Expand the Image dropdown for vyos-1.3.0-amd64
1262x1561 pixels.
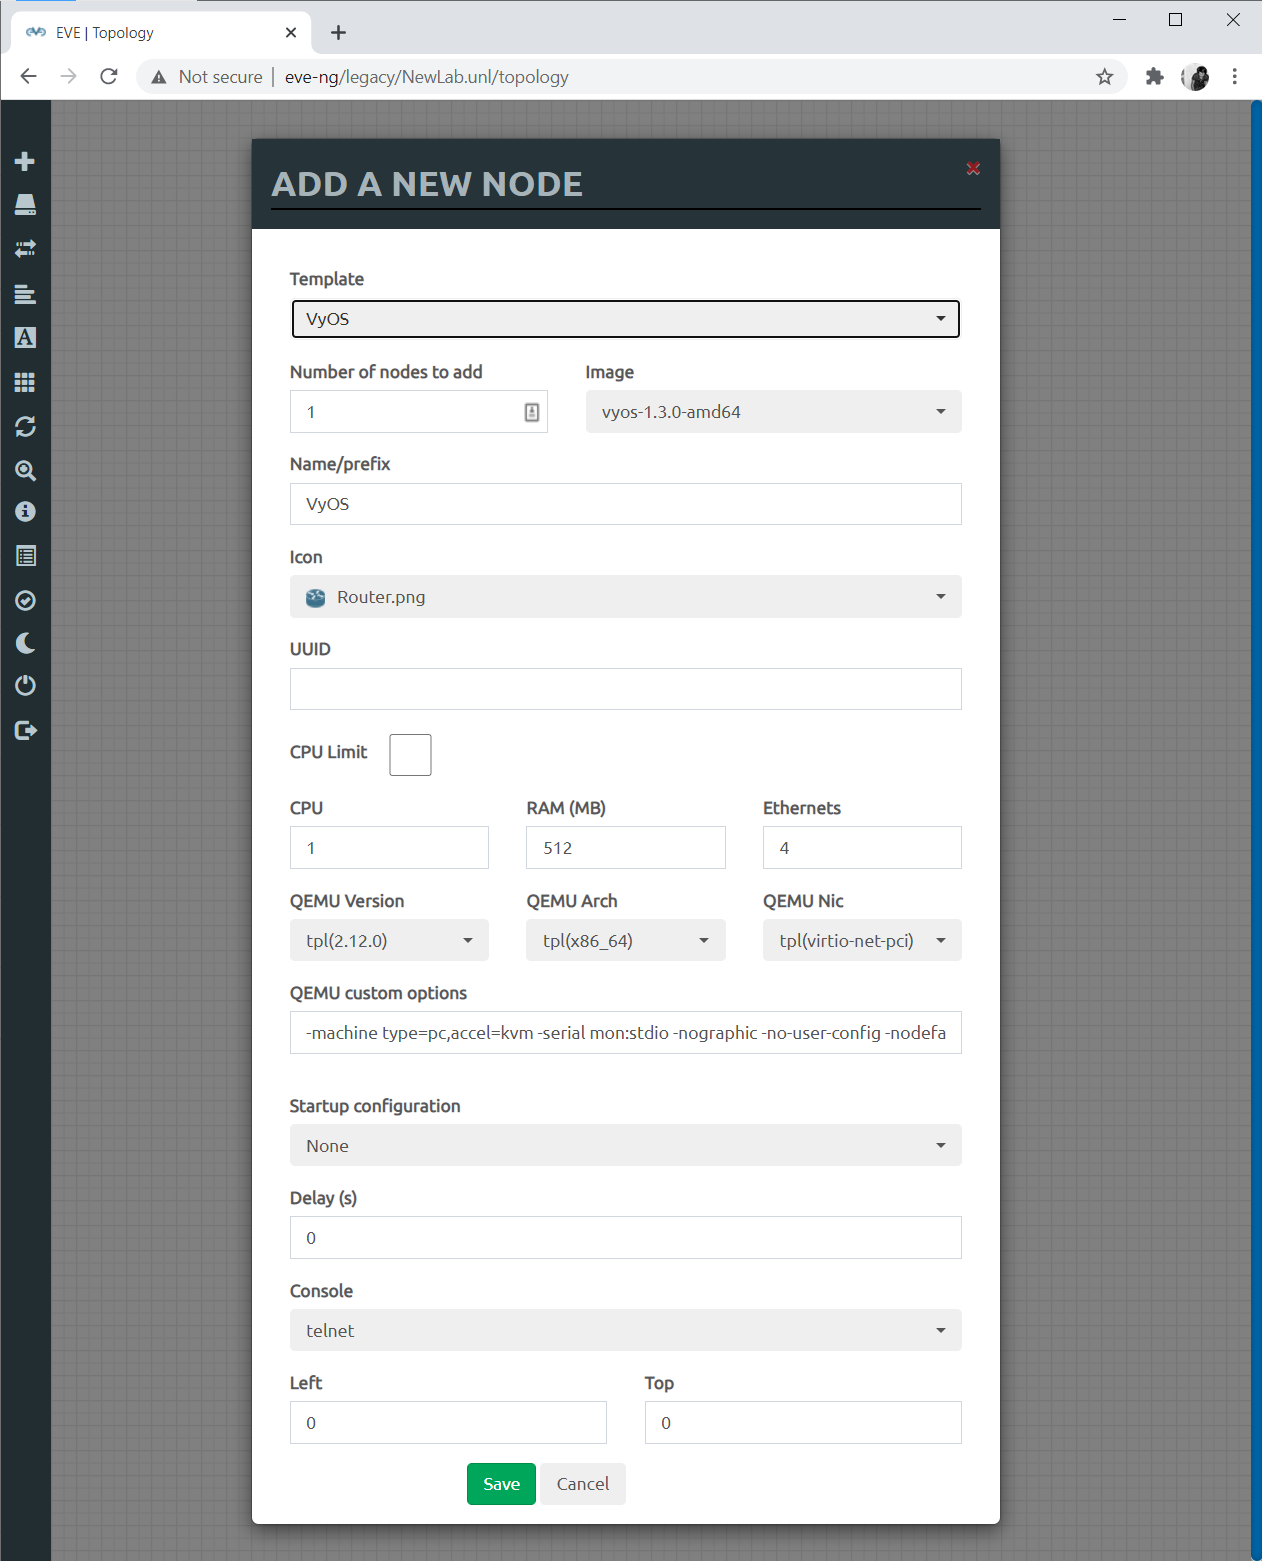772,411
